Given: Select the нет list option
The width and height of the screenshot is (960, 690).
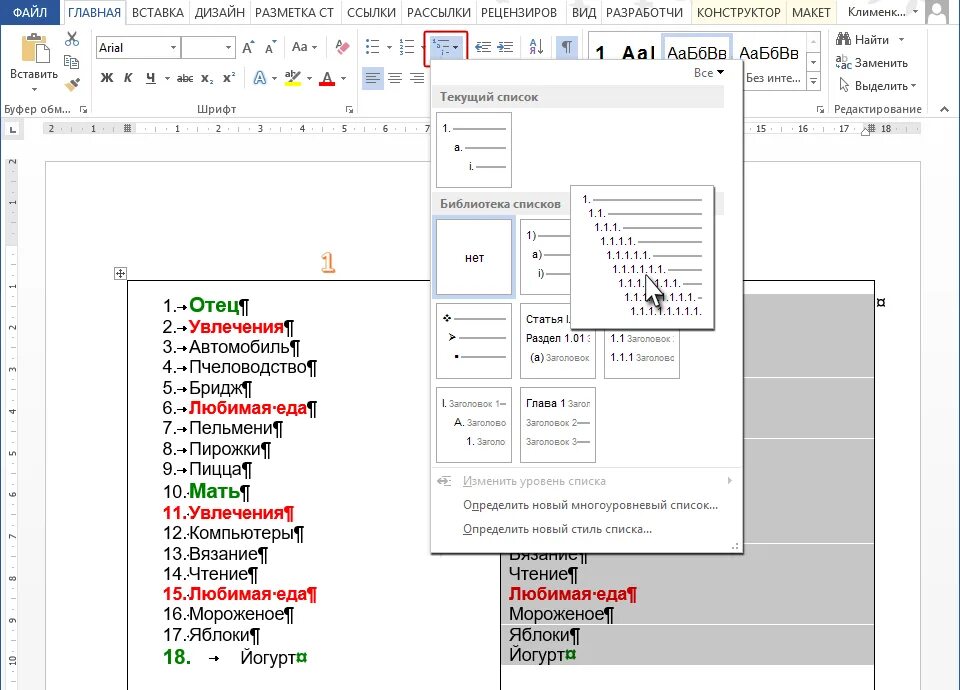Looking at the screenshot, I should [x=474, y=257].
